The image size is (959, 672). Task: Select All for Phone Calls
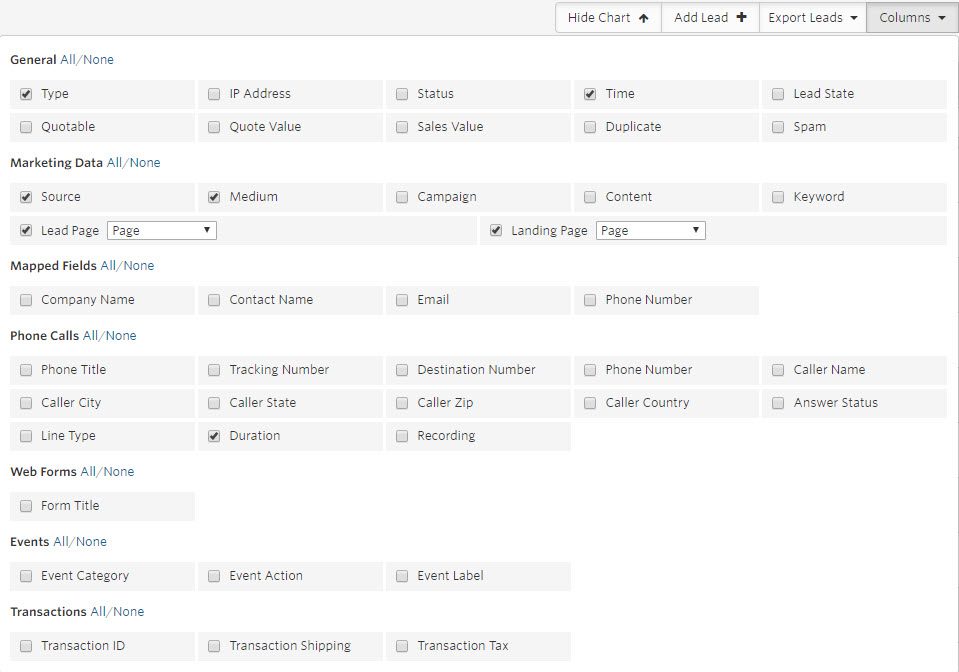(x=91, y=336)
